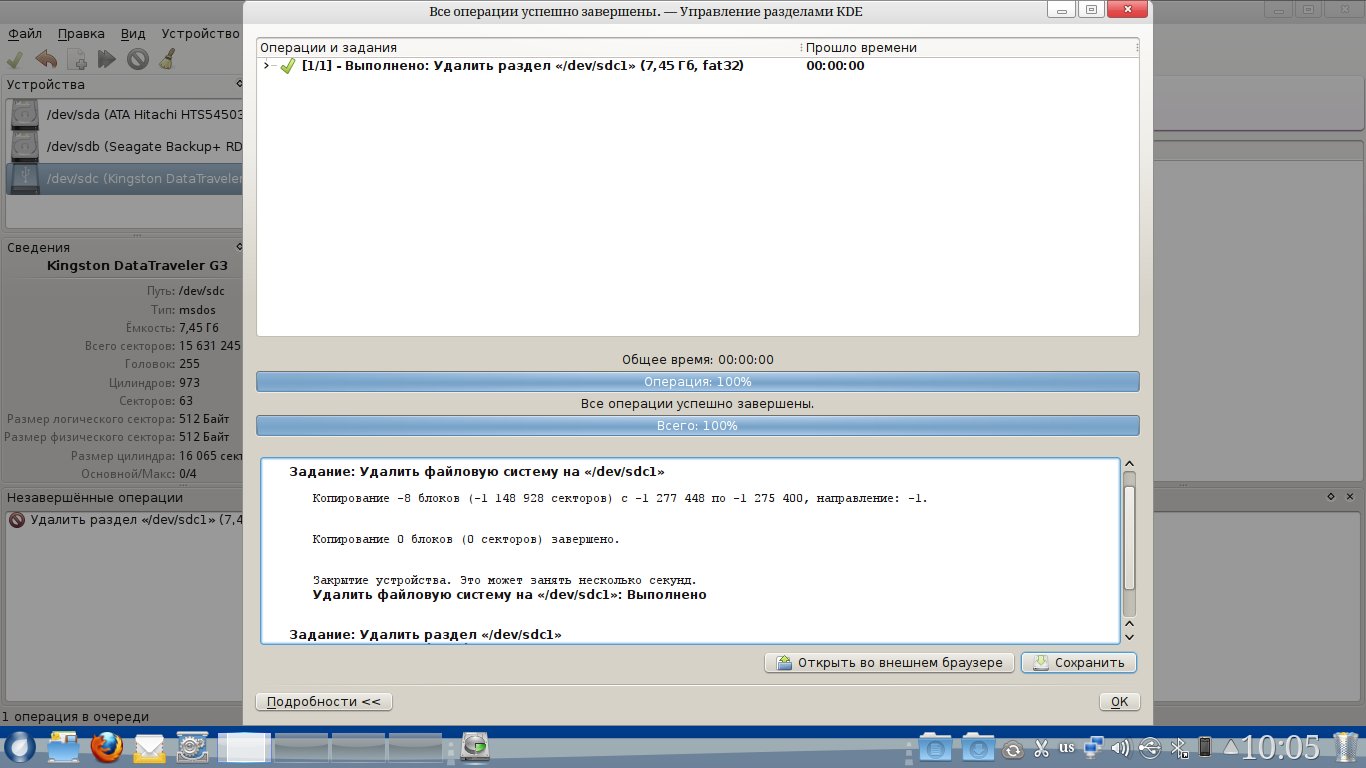The width and height of the screenshot is (1366, 768).
Task: Click the circular cancel toolbar icon
Action: click(138, 59)
